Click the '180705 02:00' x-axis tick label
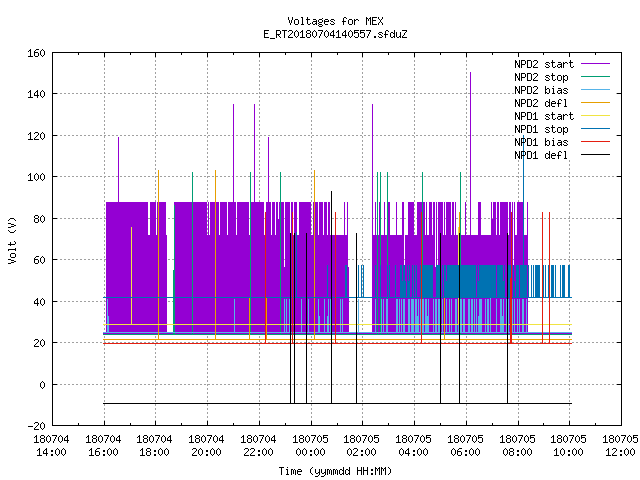Screen dimensions: 640x480 pyautogui.click(x=361, y=446)
